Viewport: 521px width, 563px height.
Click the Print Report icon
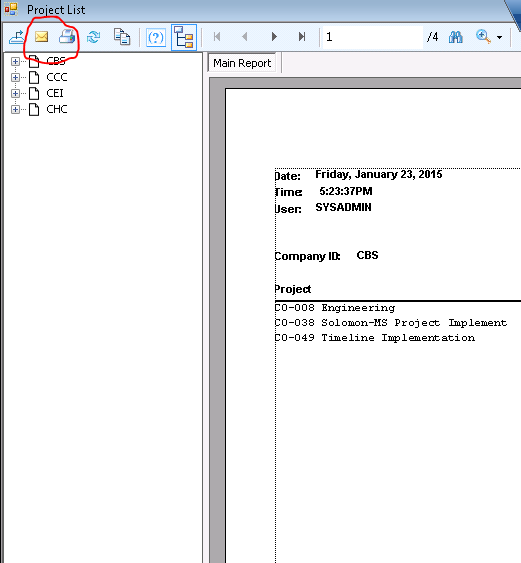click(67, 37)
